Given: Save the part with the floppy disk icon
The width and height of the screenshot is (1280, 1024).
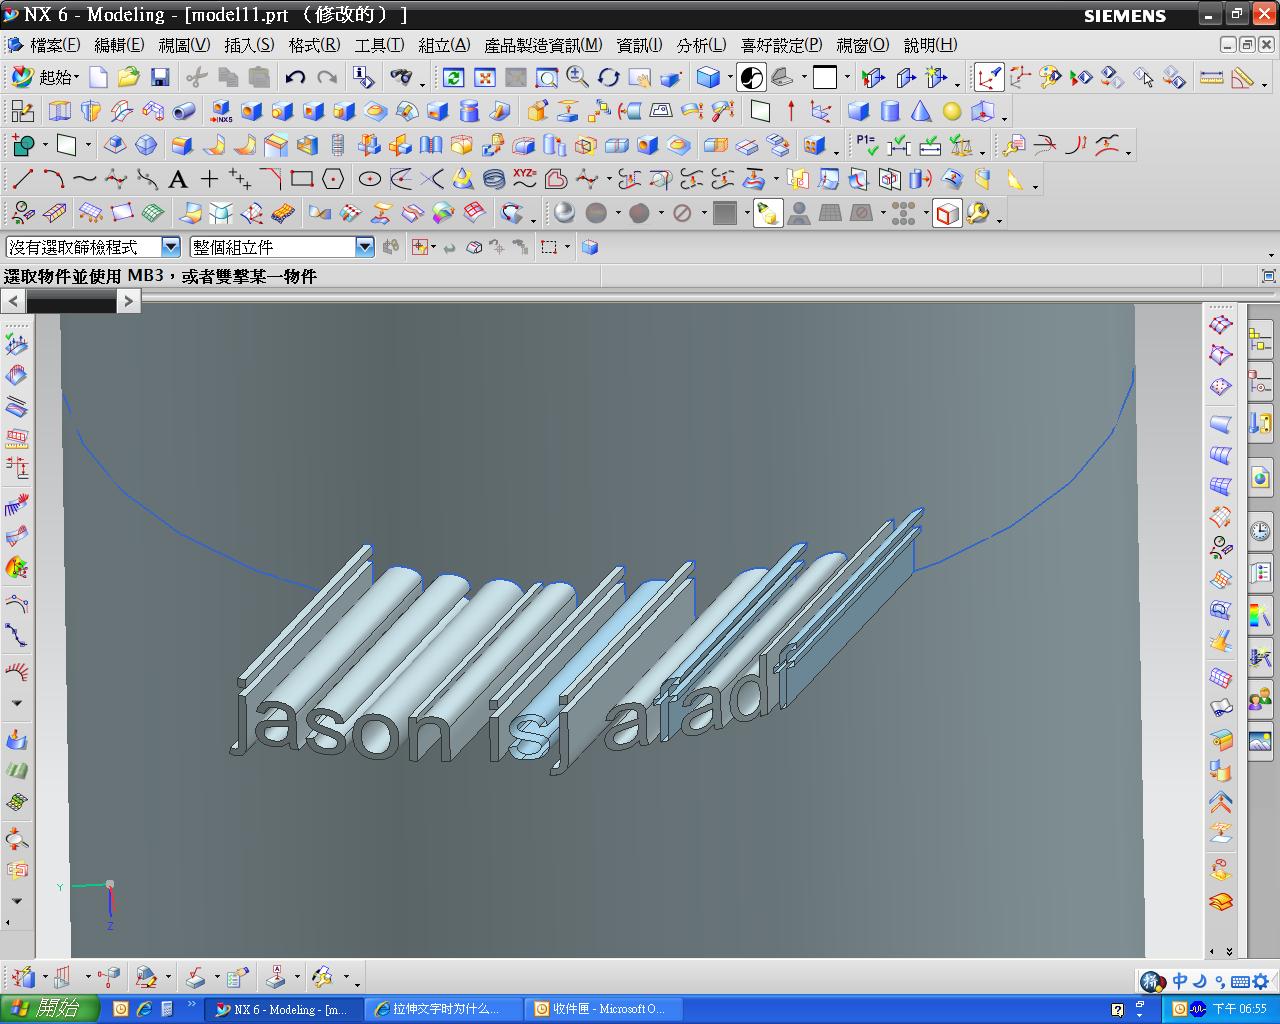Looking at the screenshot, I should (x=159, y=77).
